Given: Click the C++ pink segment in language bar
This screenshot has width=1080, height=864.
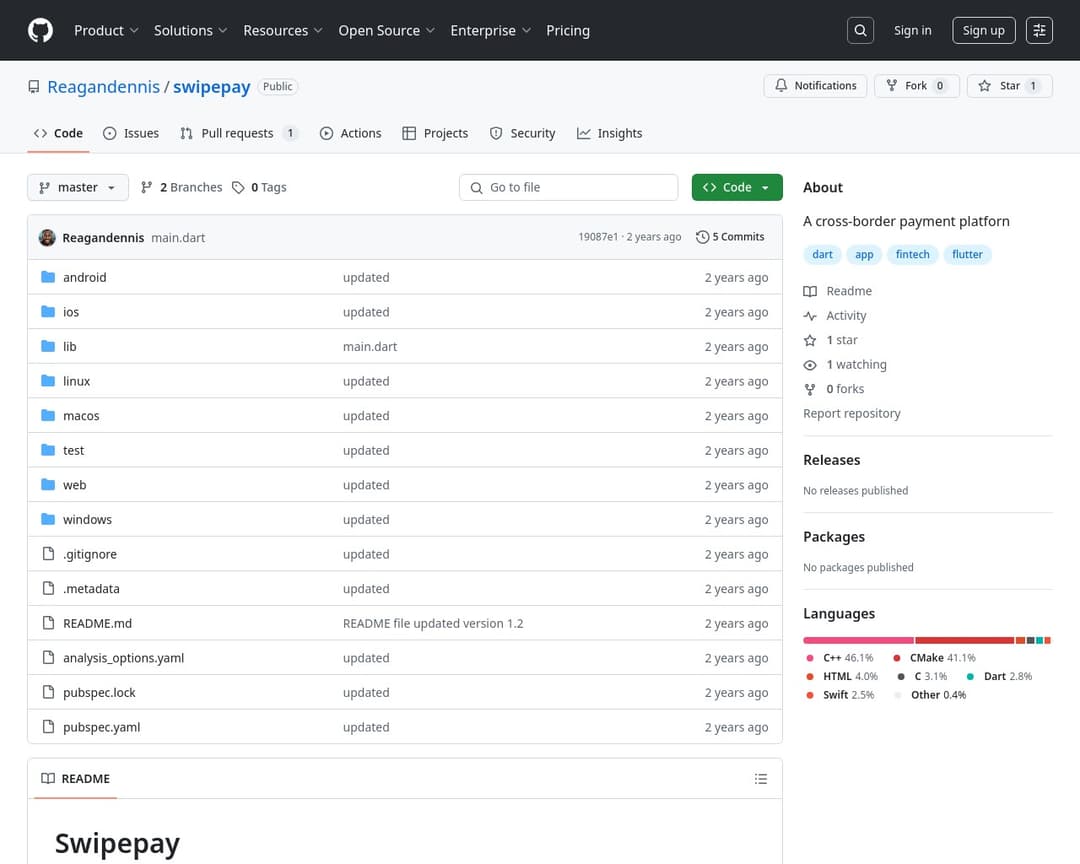Looking at the screenshot, I should 858,641.
